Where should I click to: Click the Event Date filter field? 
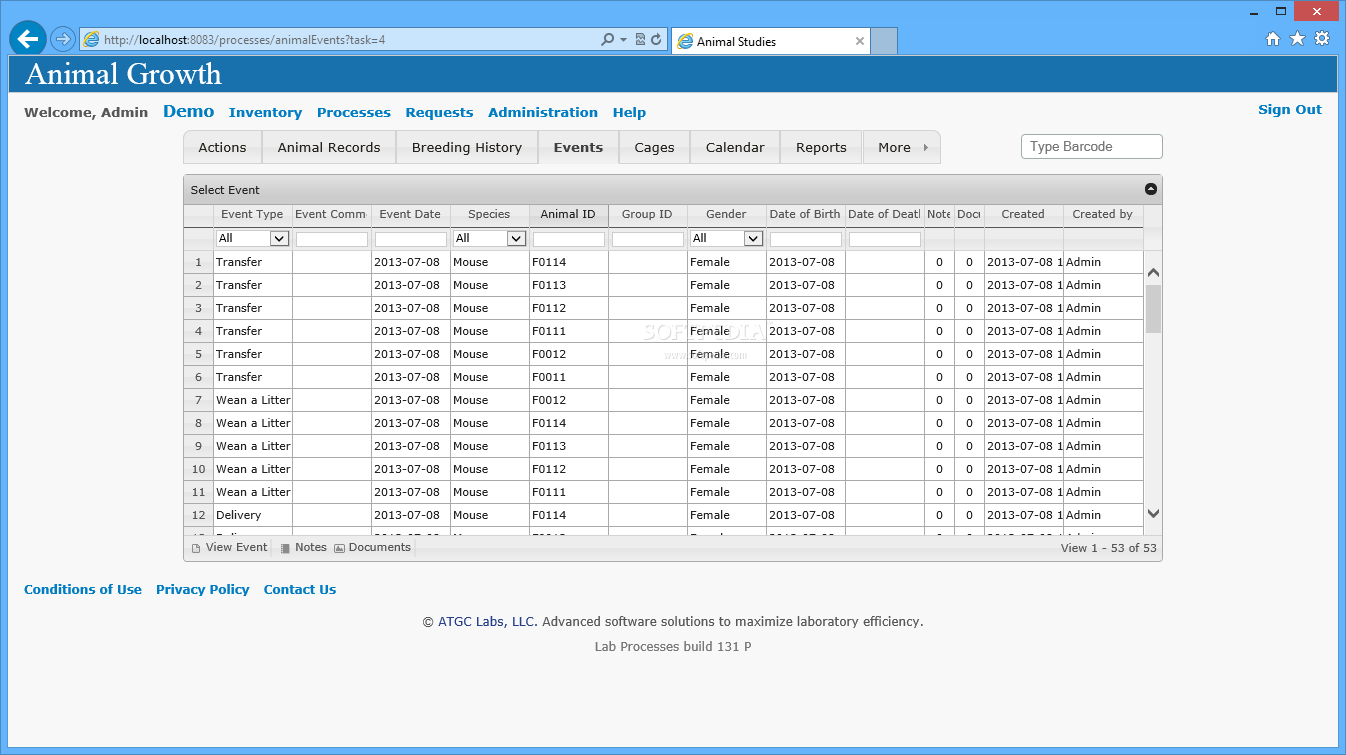411,239
